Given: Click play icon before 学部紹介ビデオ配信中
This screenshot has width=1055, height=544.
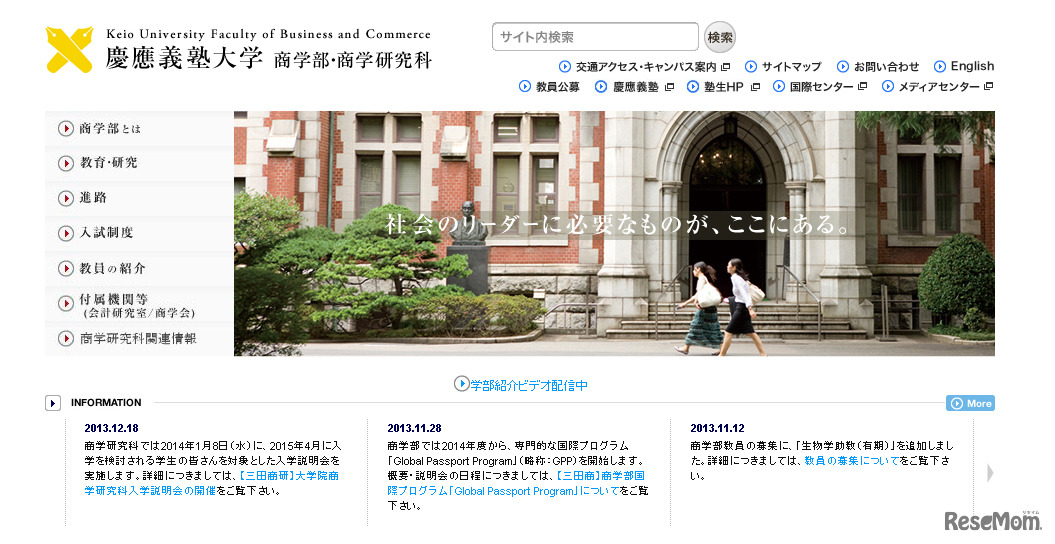Looking at the screenshot, I should (x=461, y=384).
